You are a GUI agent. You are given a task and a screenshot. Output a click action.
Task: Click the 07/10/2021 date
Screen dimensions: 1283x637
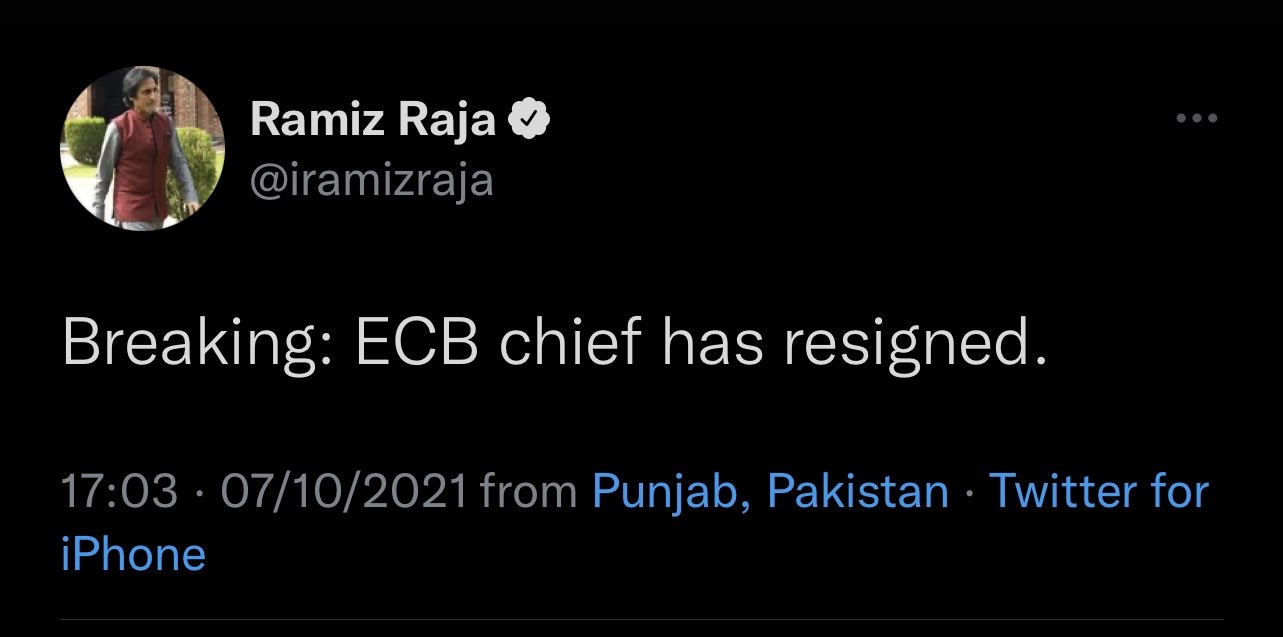coord(344,492)
